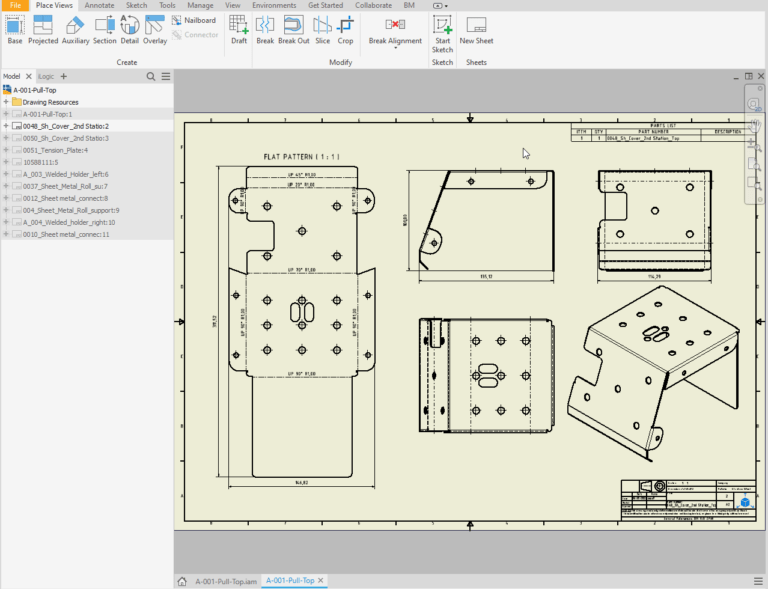Select sheet A_004_Welded_holder_right:10
This screenshot has width=768, height=589.
tap(69, 222)
